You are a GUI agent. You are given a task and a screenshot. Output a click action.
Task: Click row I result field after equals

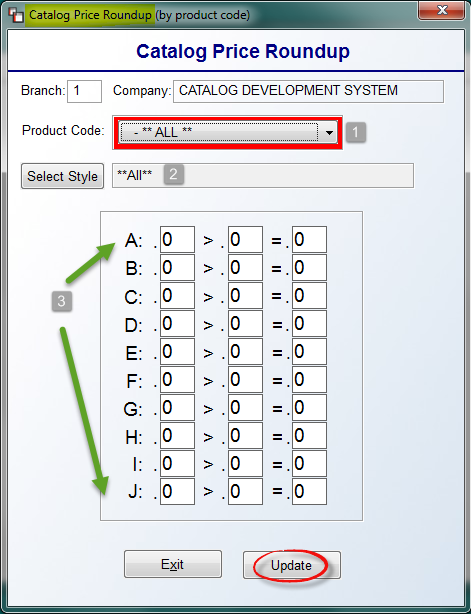(x=309, y=464)
